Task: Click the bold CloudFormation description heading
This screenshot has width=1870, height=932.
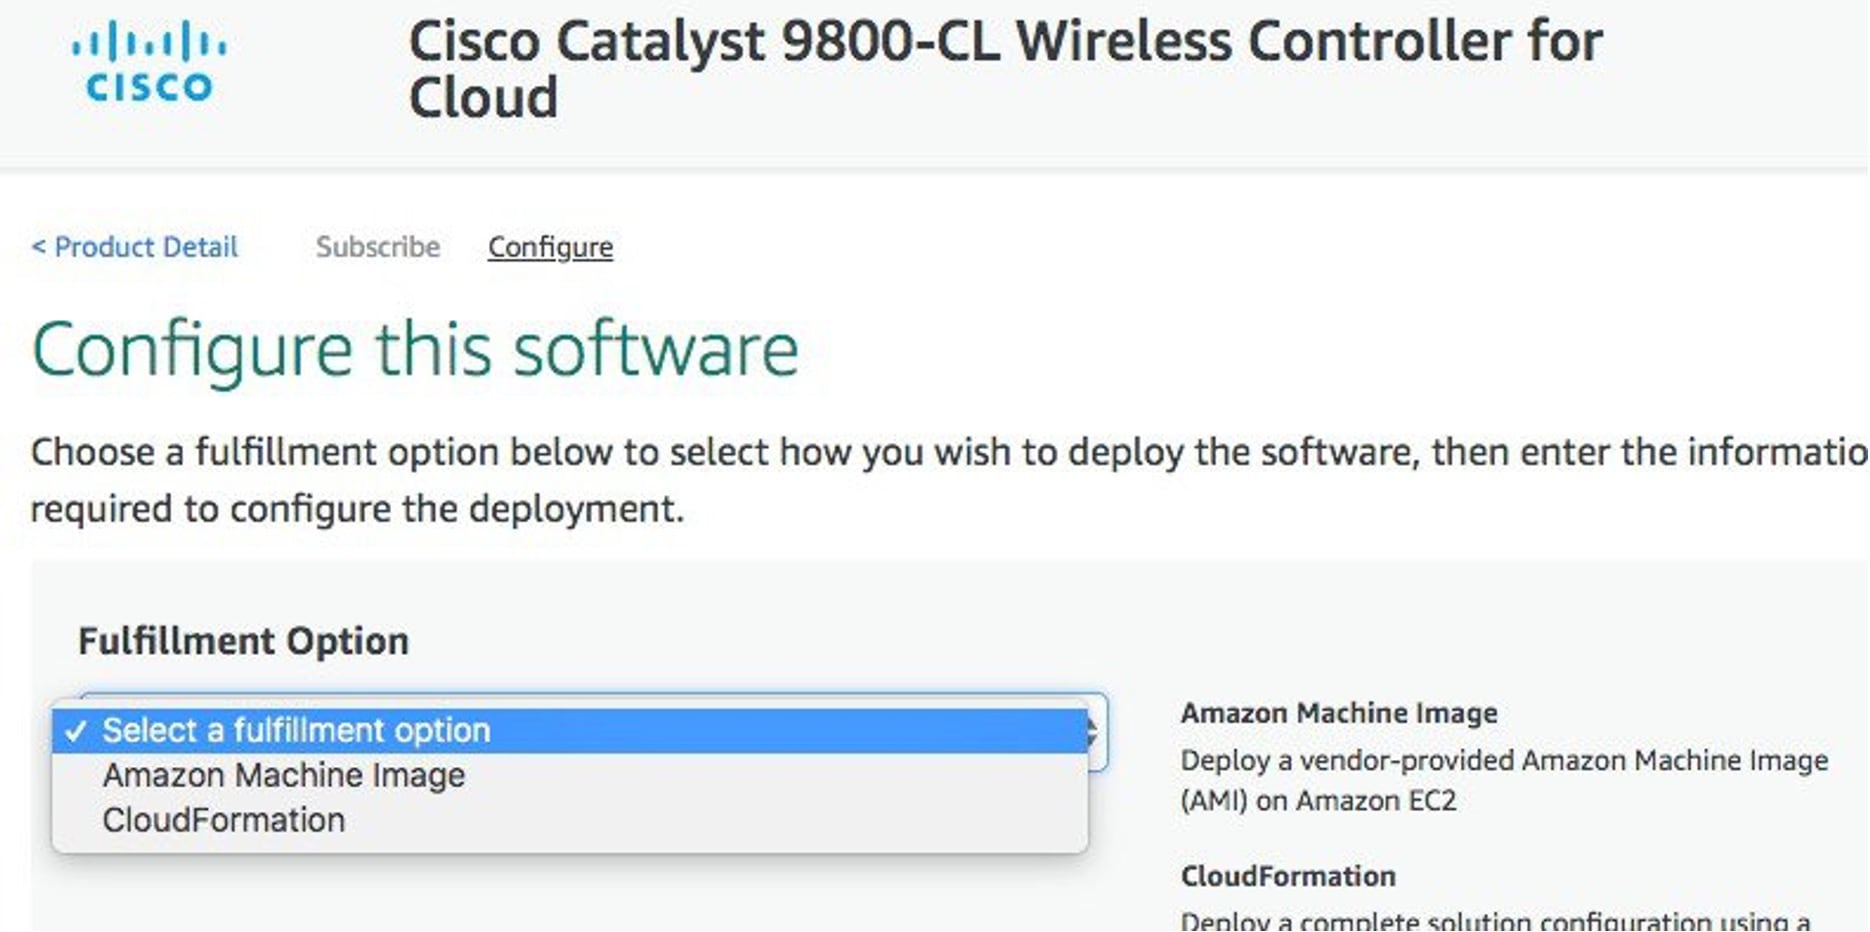Action: (x=1287, y=877)
